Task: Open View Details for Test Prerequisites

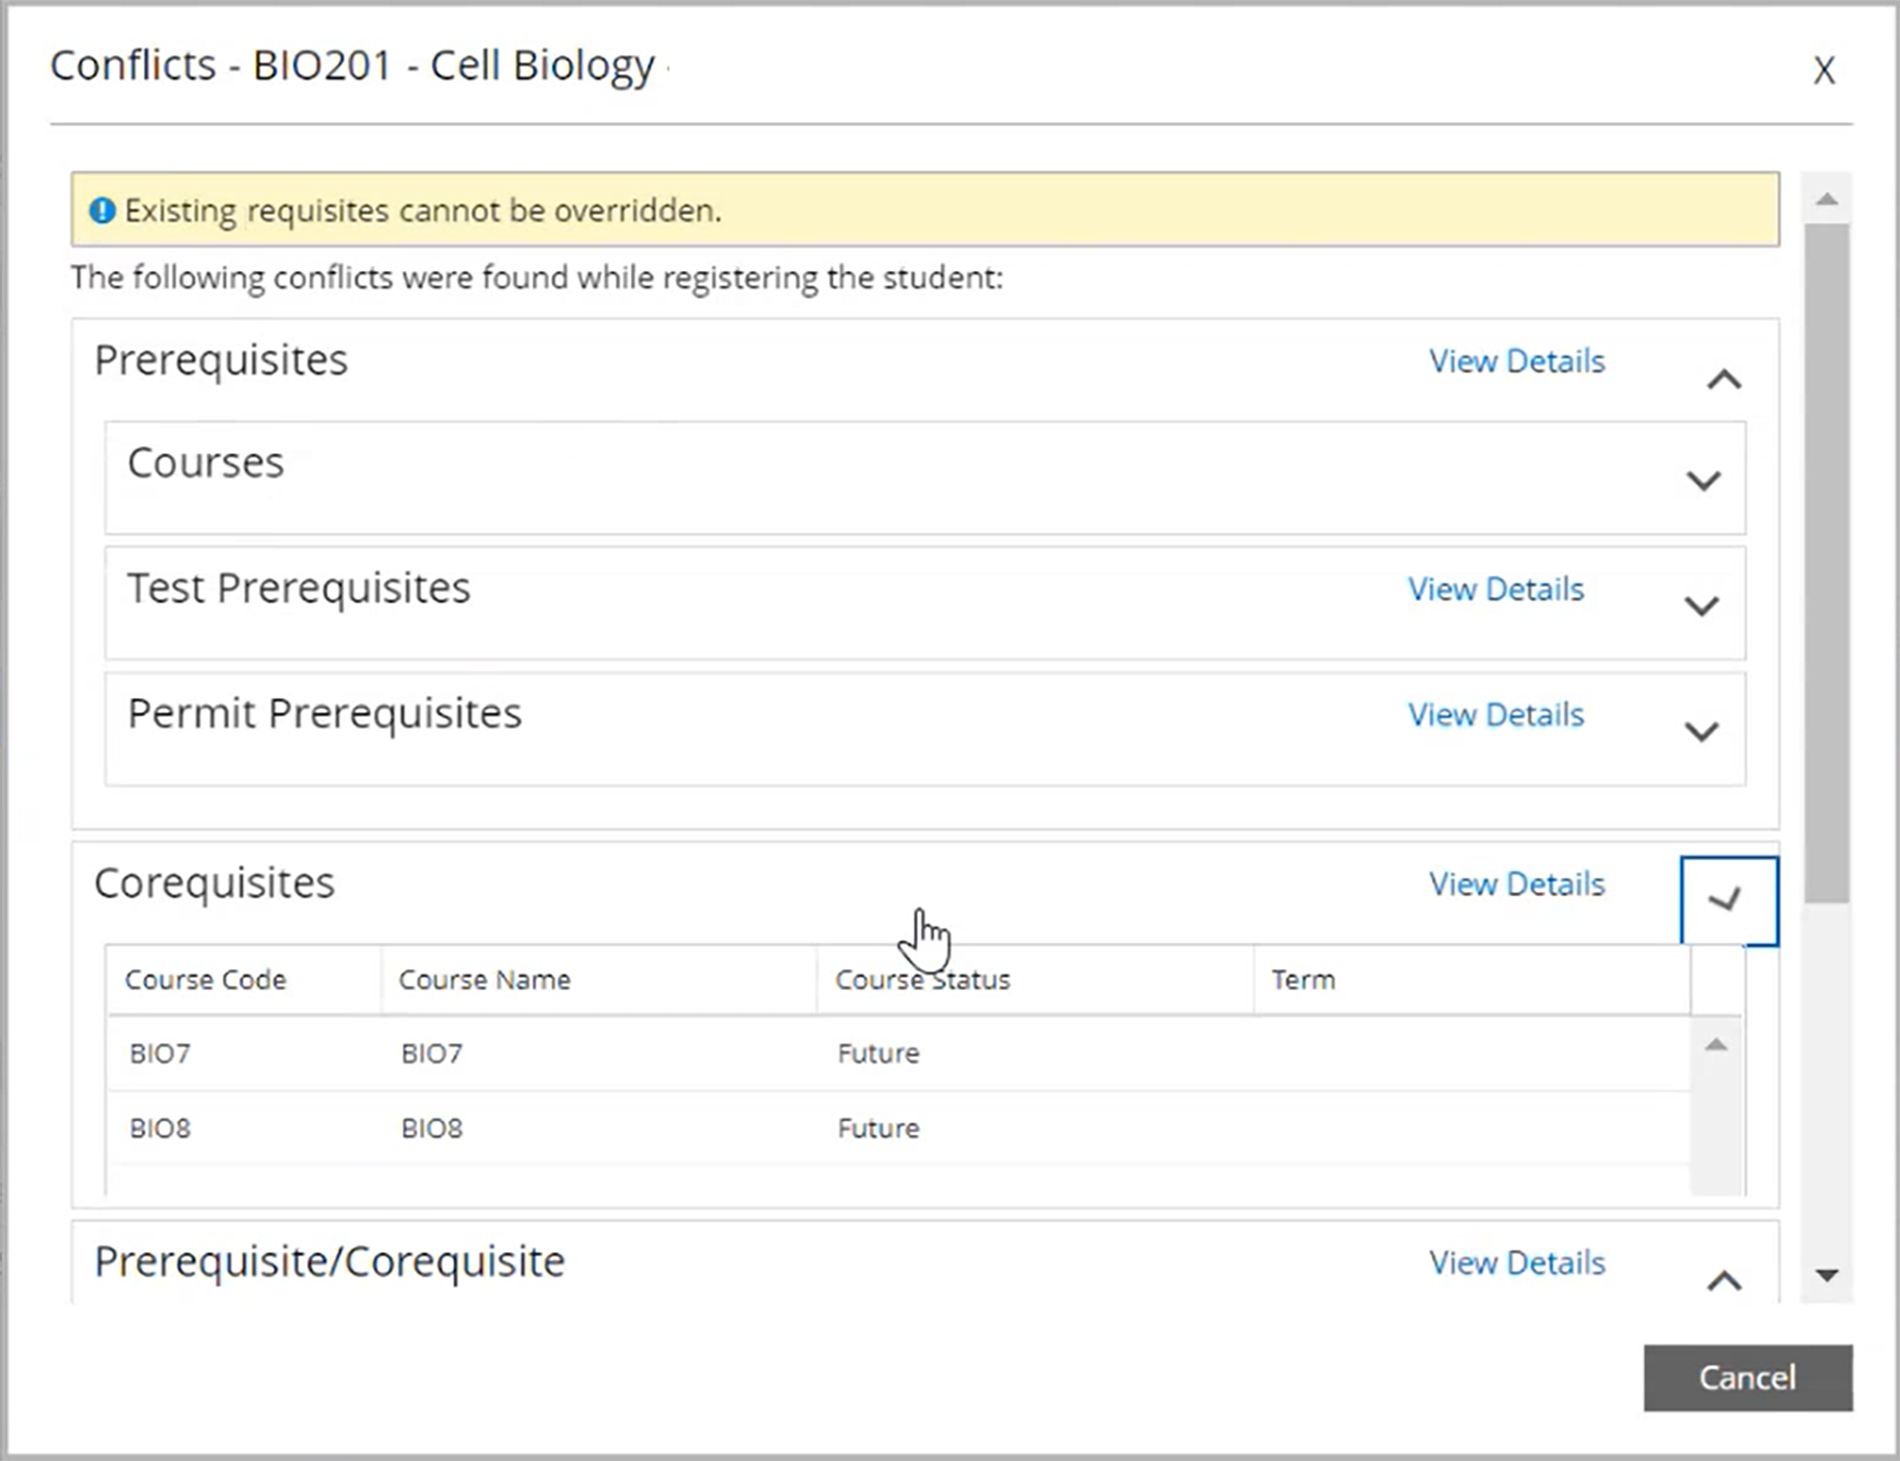Action: (1495, 589)
